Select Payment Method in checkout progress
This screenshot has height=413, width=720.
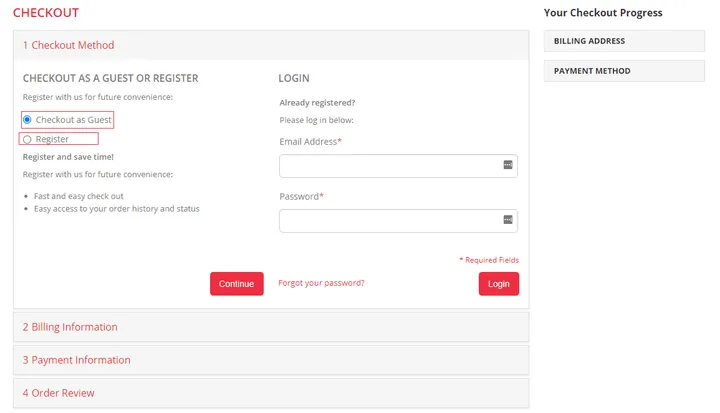(x=592, y=71)
